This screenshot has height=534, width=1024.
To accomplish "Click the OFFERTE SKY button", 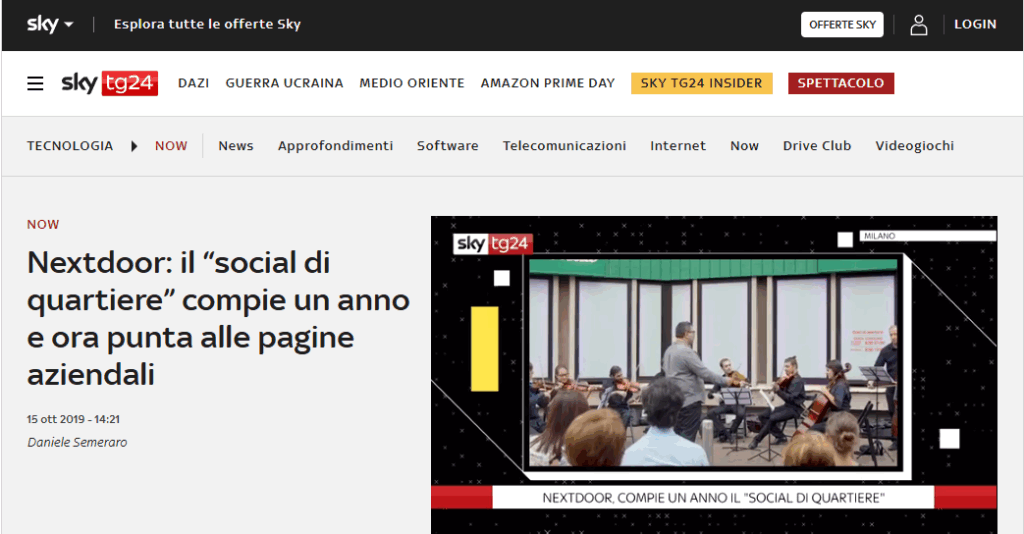I will coord(842,25).
